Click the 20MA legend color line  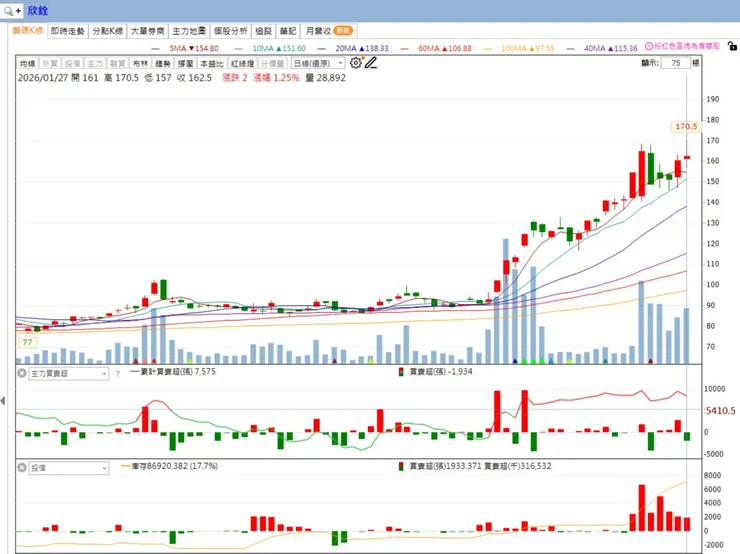[321, 49]
